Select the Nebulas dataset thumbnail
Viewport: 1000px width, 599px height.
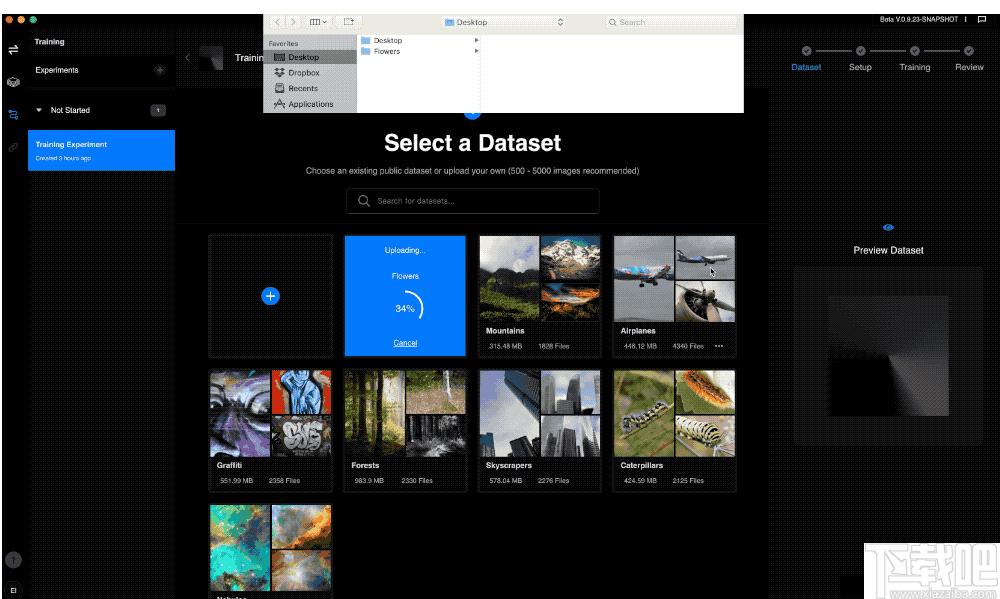(x=270, y=548)
